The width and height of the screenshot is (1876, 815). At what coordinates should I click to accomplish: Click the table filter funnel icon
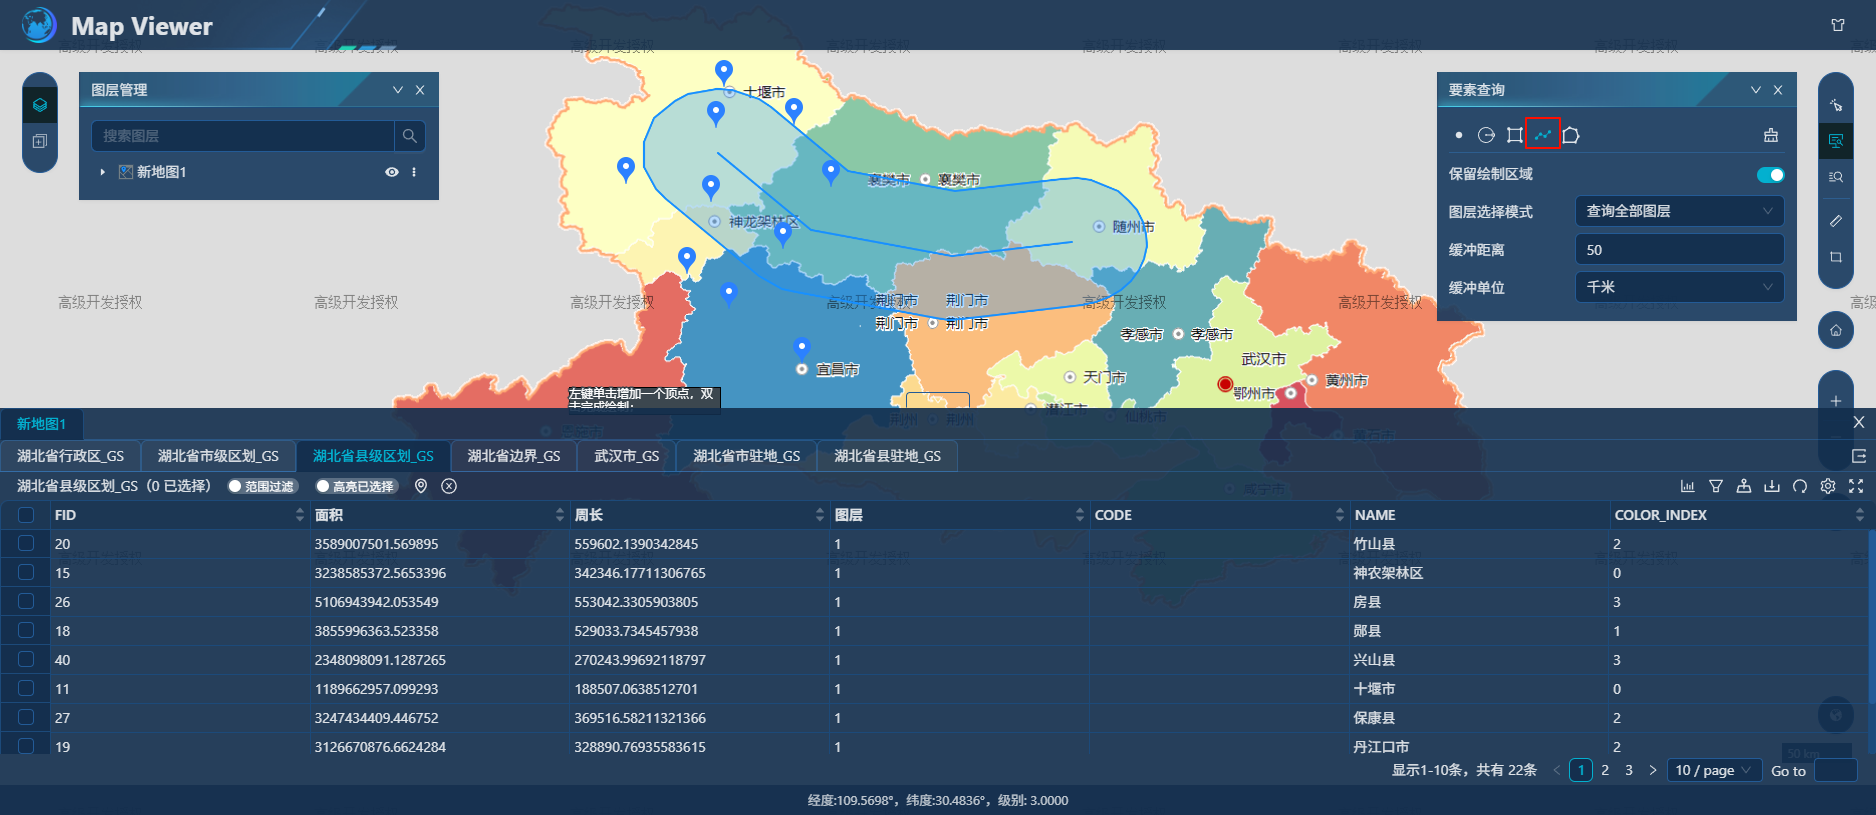click(x=1716, y=486)
